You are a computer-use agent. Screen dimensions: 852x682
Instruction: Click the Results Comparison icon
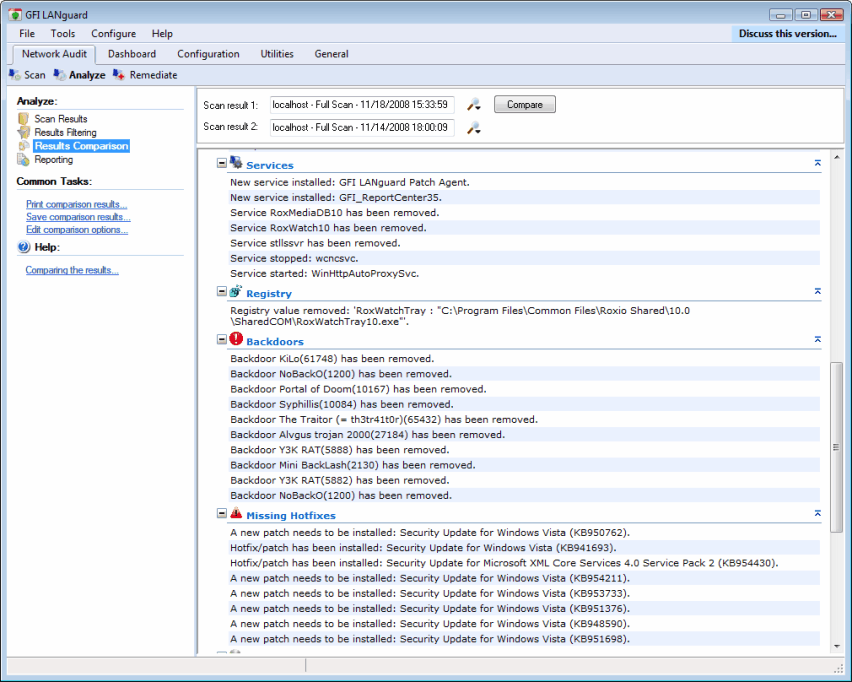[x=23, y=146]
